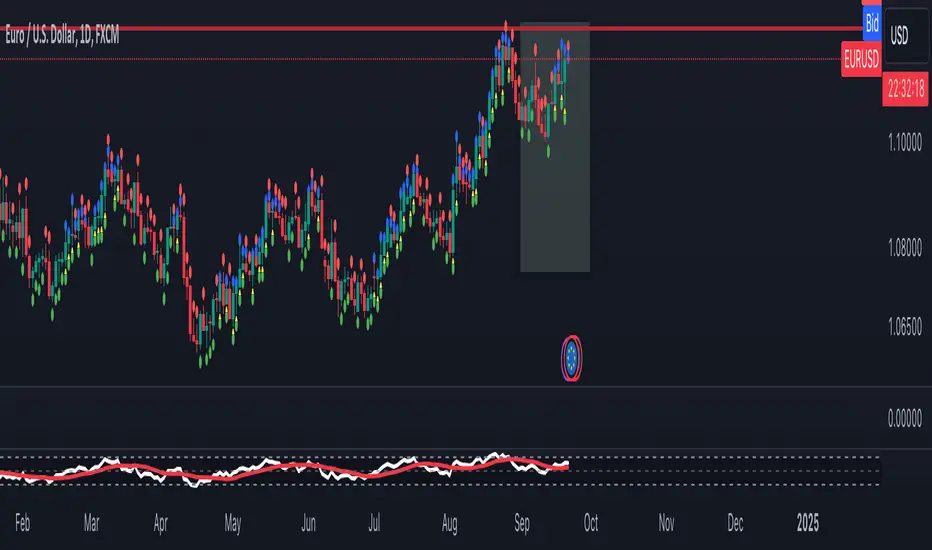Click the 2025 label on time axis
Screen dimensions: 932x550
[x=808, y=523]
